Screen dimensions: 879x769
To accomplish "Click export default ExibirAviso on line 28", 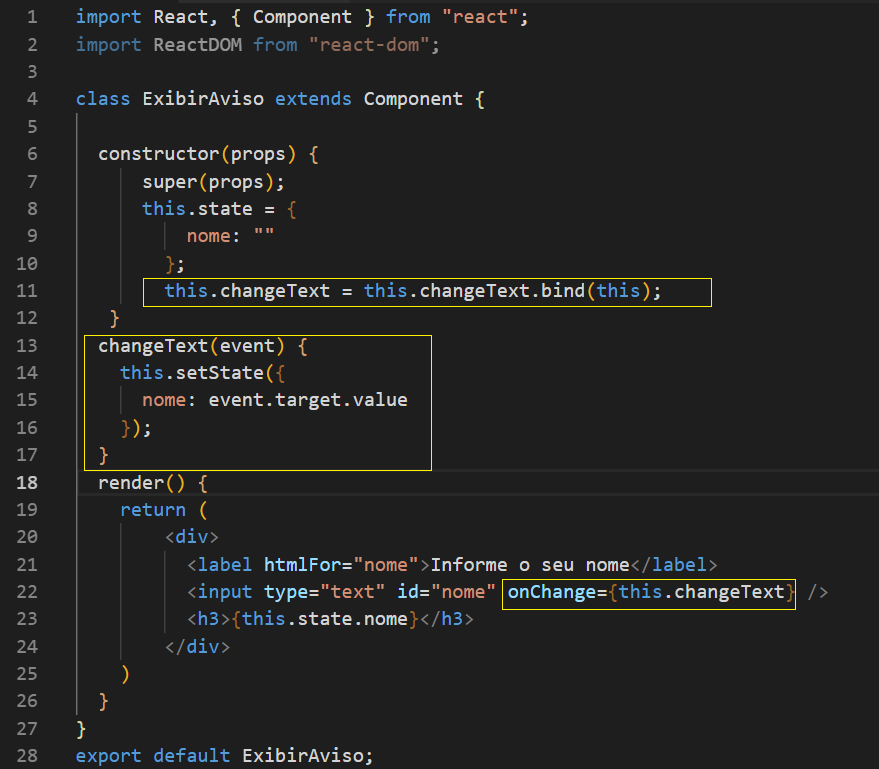I will [224, 756].
